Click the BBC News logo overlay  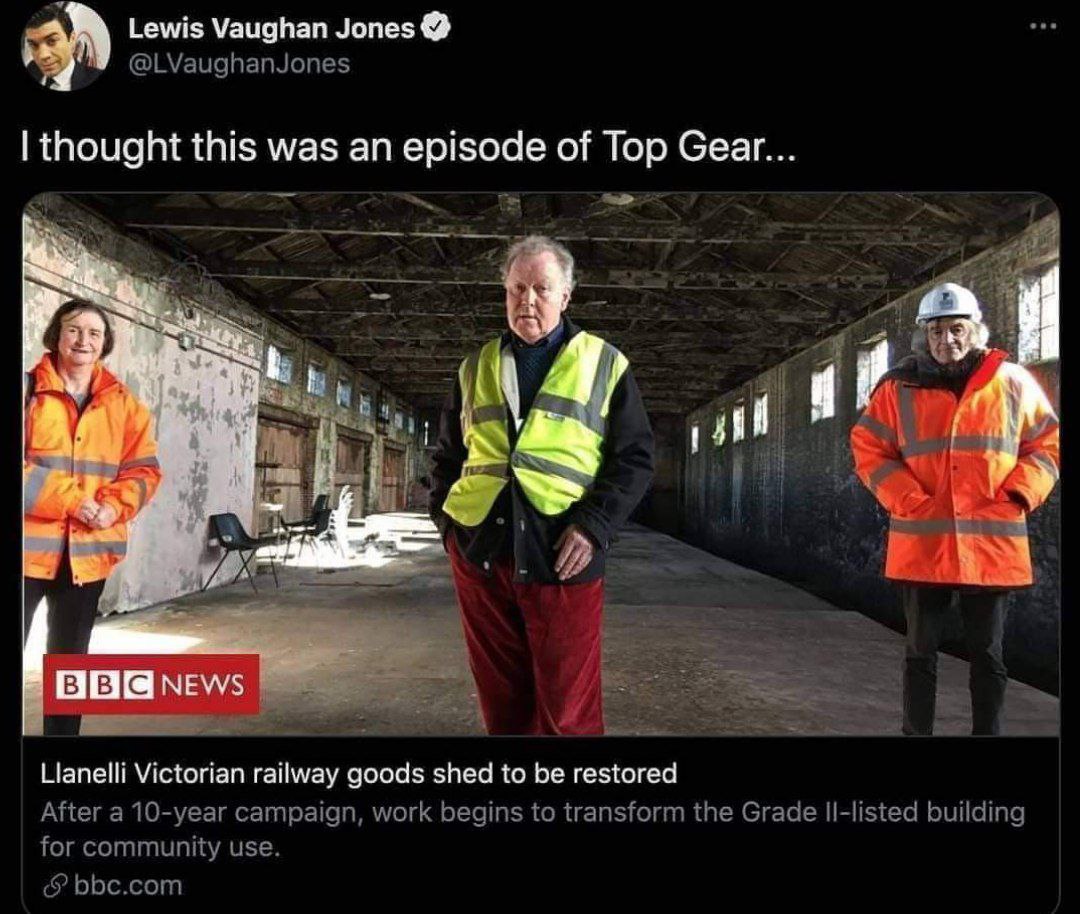coord(152,684)
